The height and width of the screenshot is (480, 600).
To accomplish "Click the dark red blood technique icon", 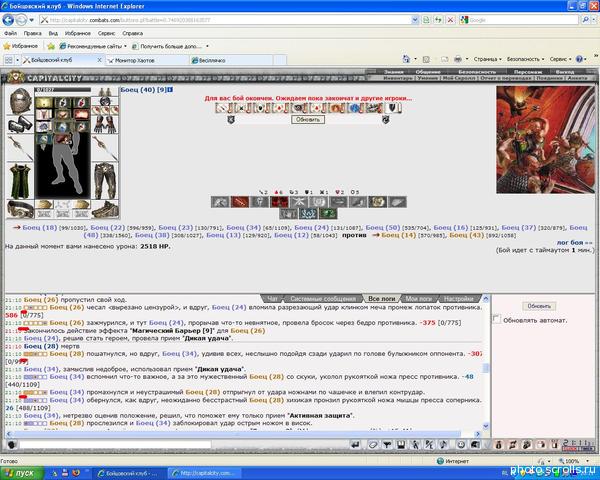I will click(279, 202).
